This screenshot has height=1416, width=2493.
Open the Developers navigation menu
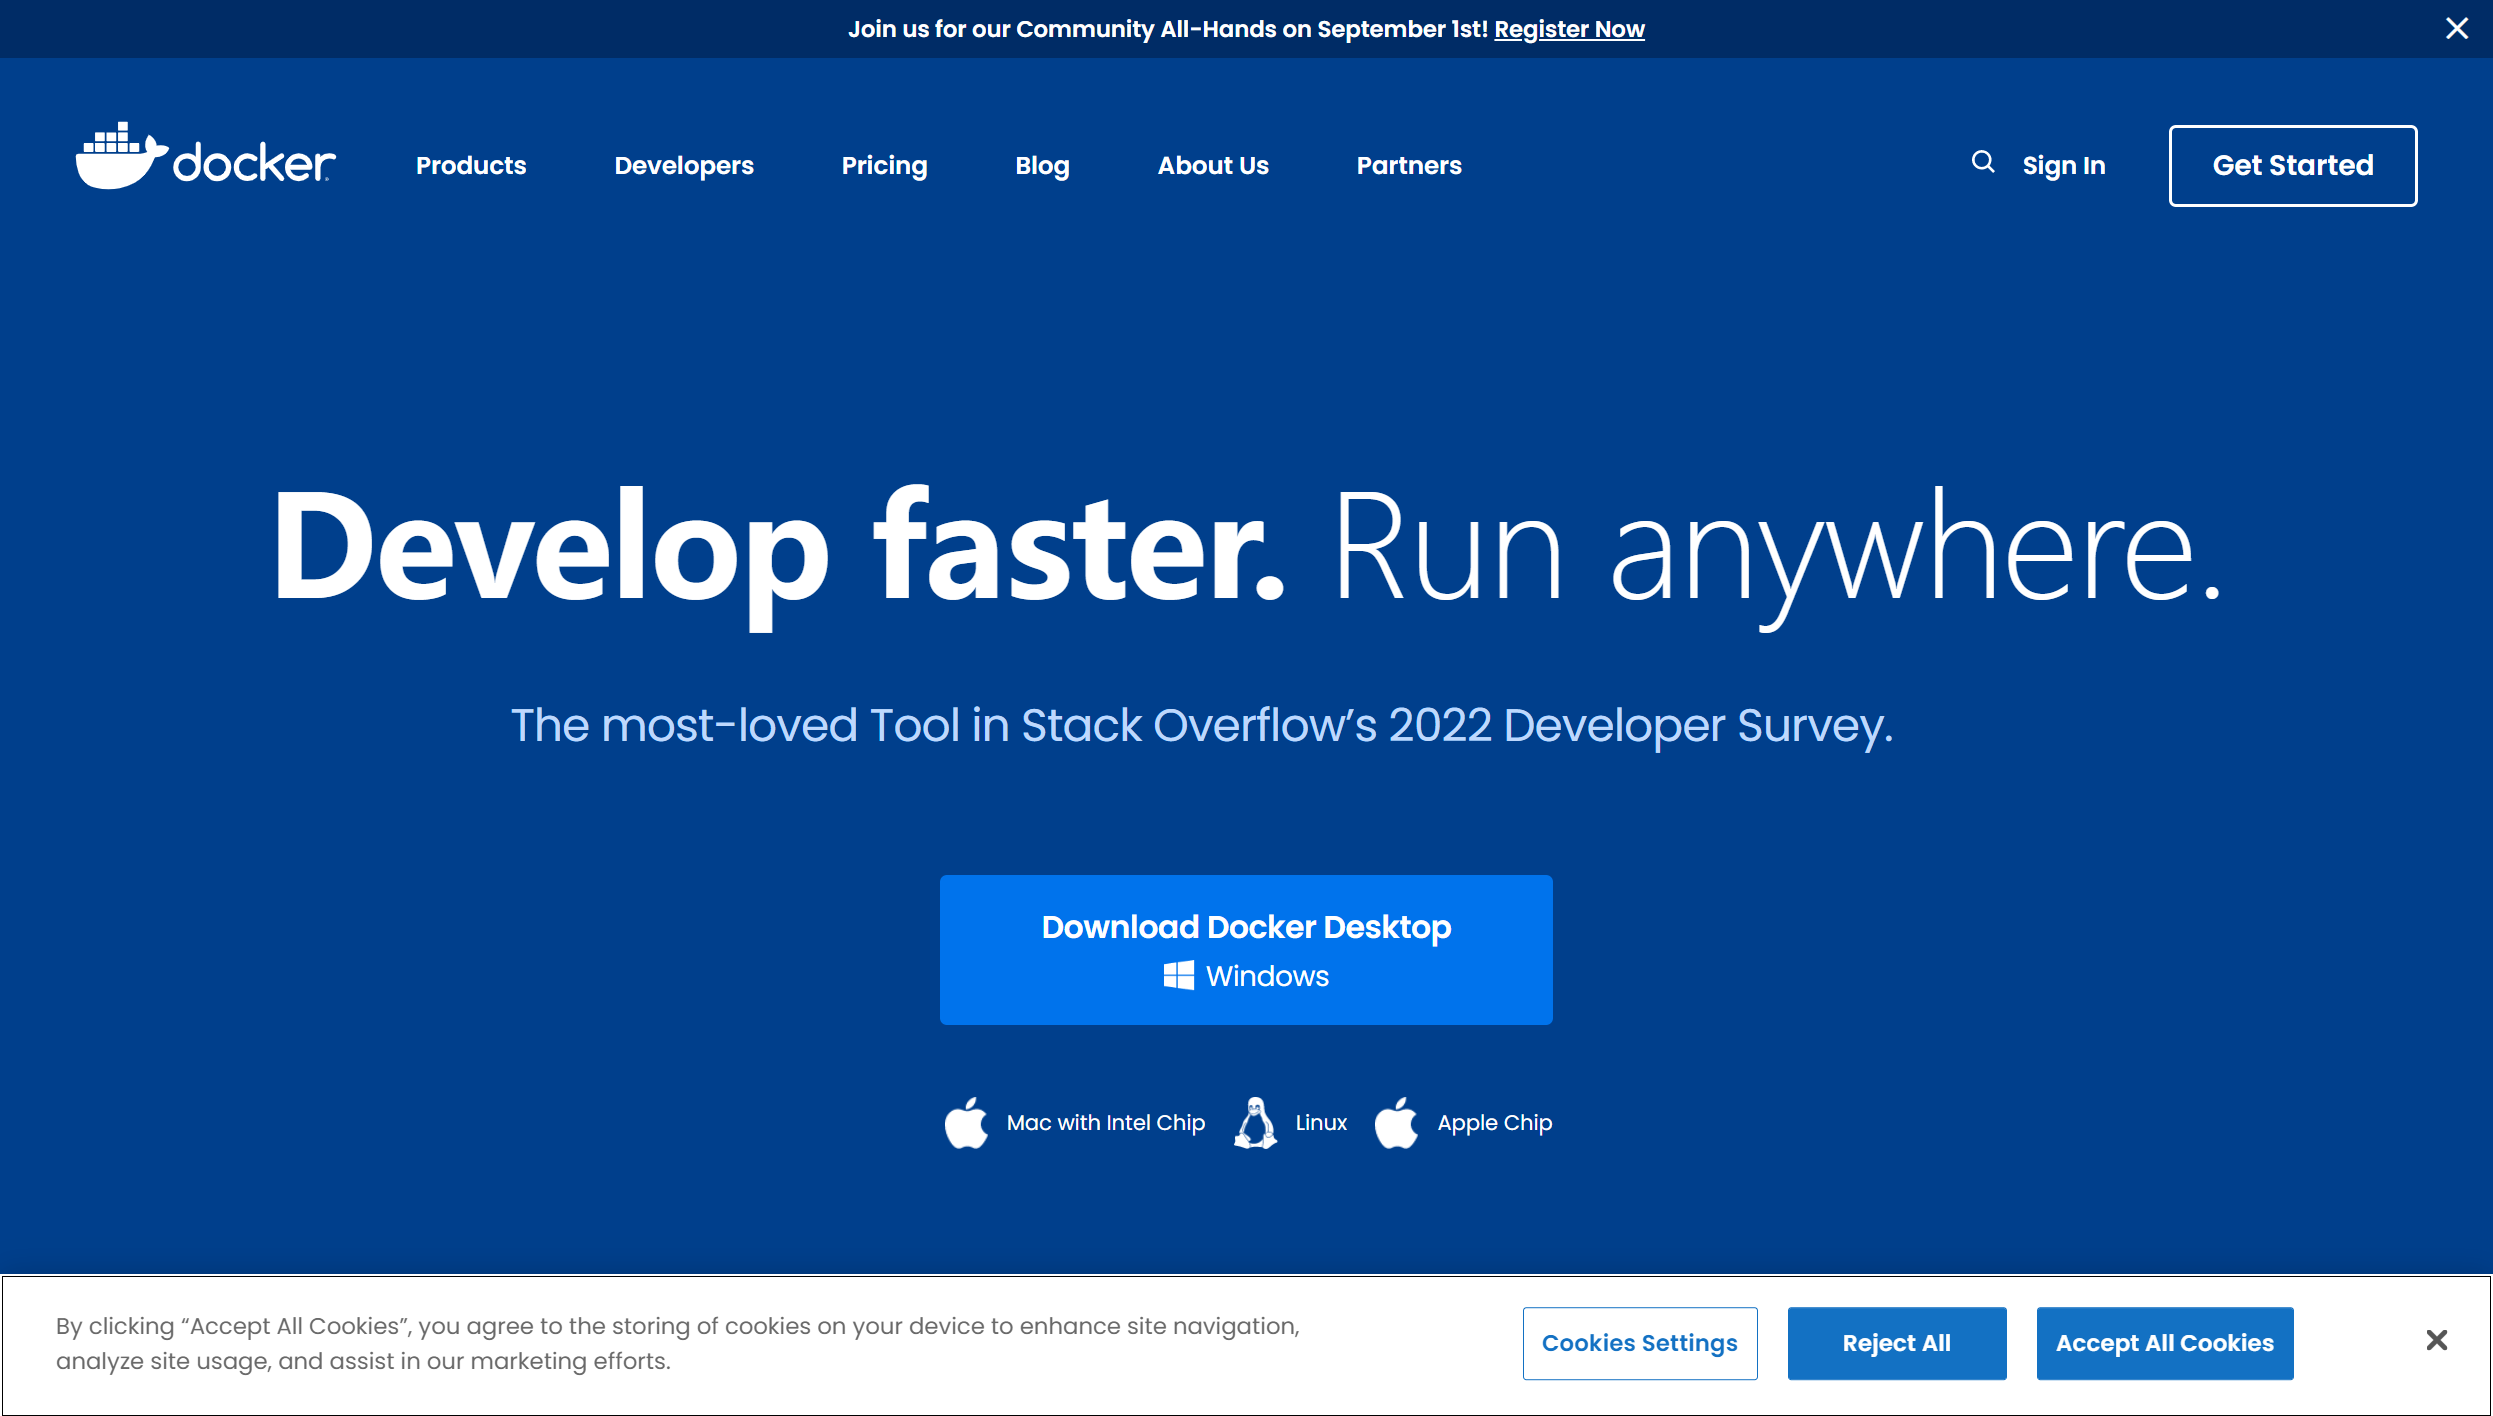[683, 165]
